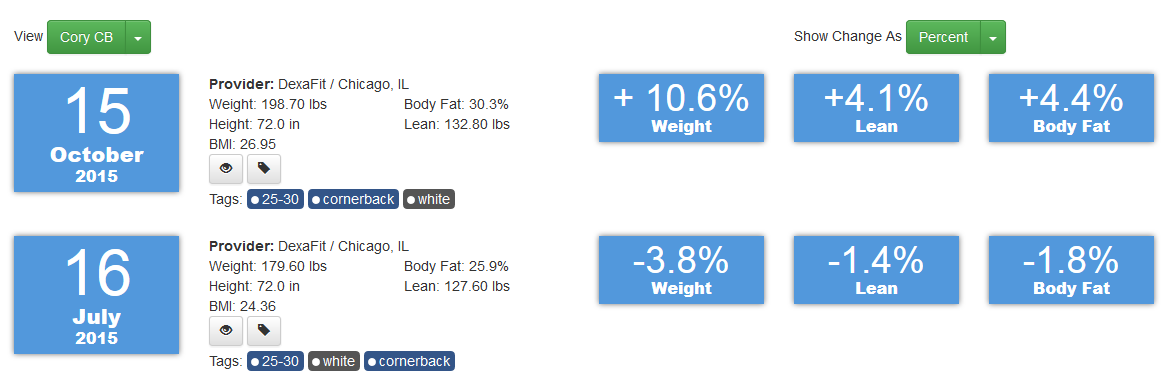Click the +10.6% Weight change tile
Viewport: 1168px width, 384px height.
[681, 108]
